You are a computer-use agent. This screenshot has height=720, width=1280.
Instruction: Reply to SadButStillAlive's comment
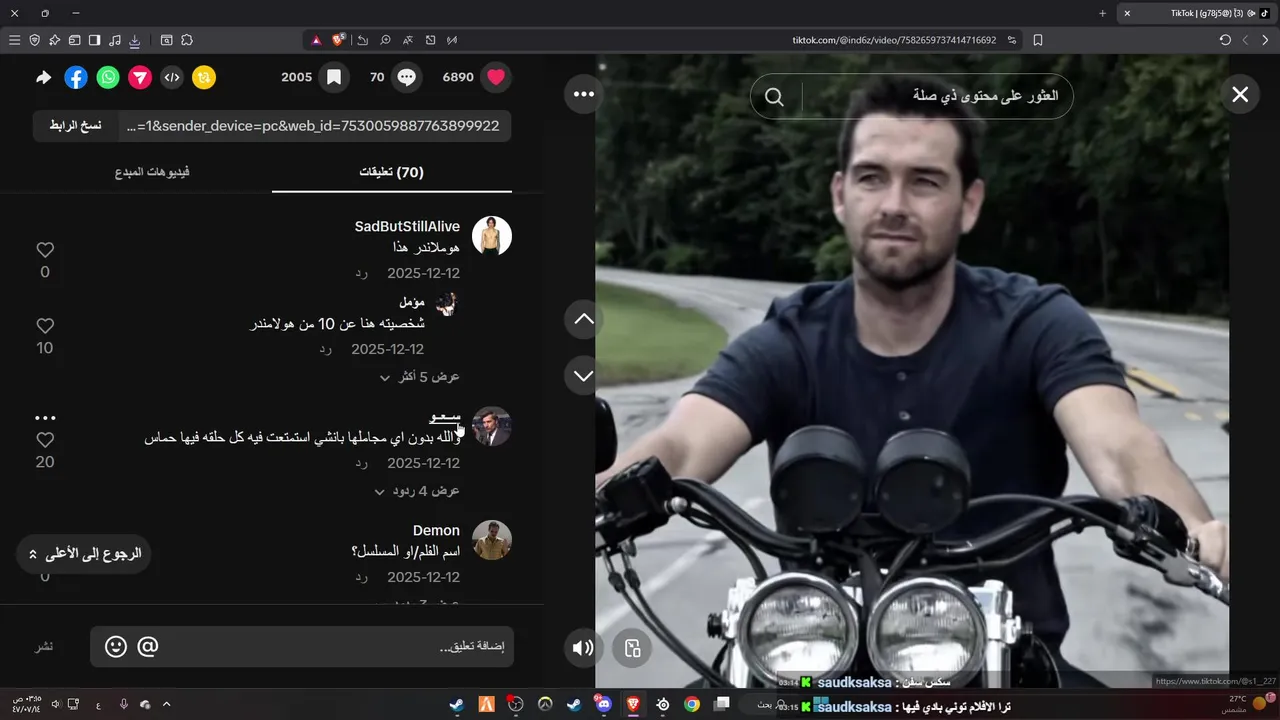point(362,273)
